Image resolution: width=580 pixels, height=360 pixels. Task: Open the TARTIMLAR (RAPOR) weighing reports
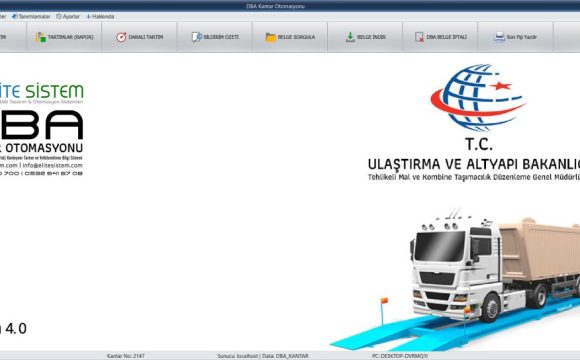coord(64,37)
